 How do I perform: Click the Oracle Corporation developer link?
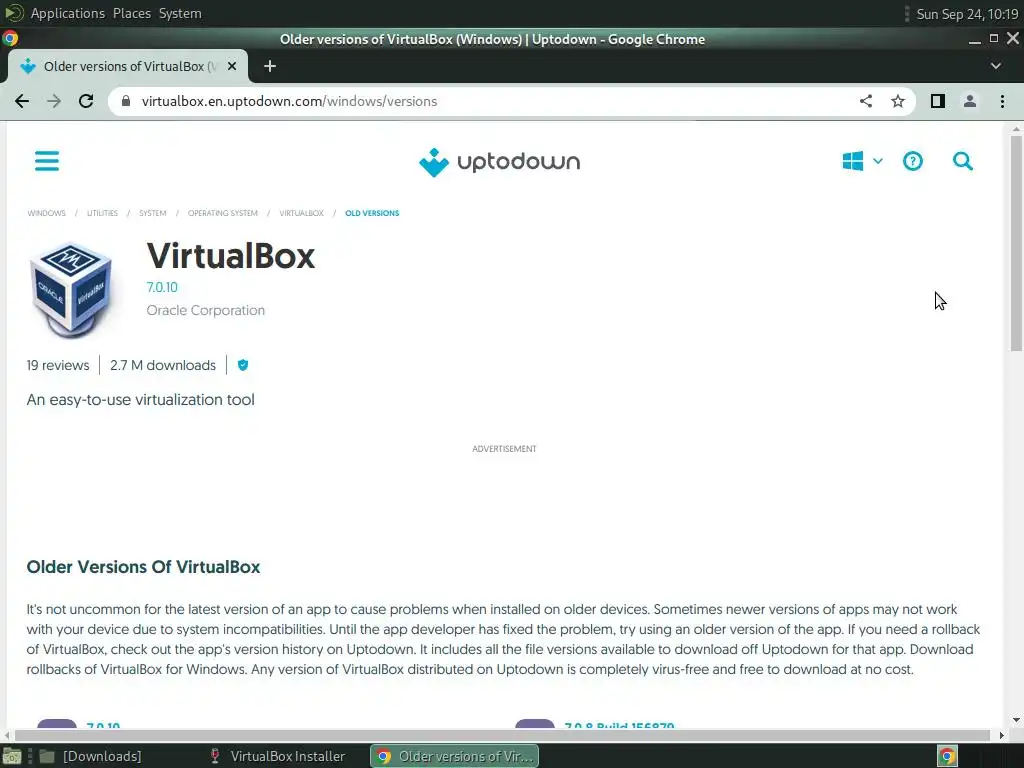click(206, 310)
